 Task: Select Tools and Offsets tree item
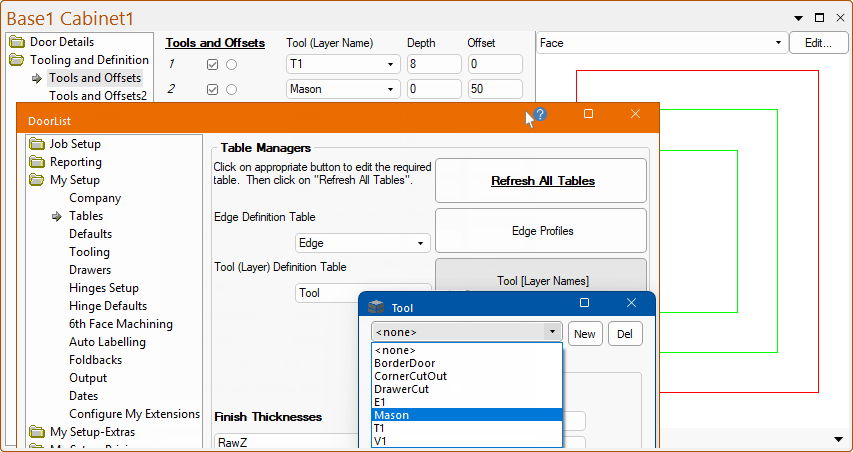(x=95, y=78)
